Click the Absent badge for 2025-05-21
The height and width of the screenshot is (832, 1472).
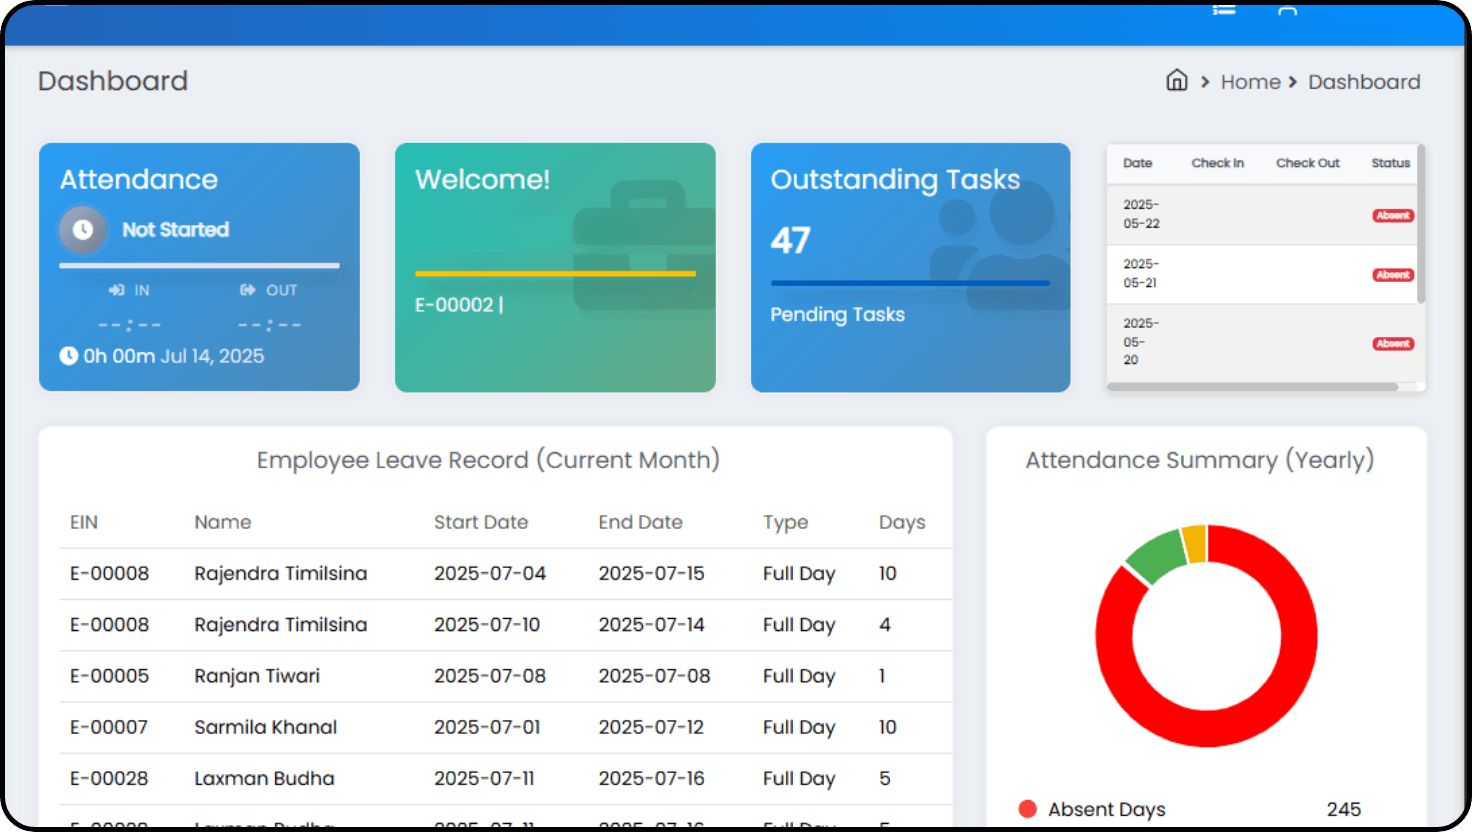(x=1393, y=274)
